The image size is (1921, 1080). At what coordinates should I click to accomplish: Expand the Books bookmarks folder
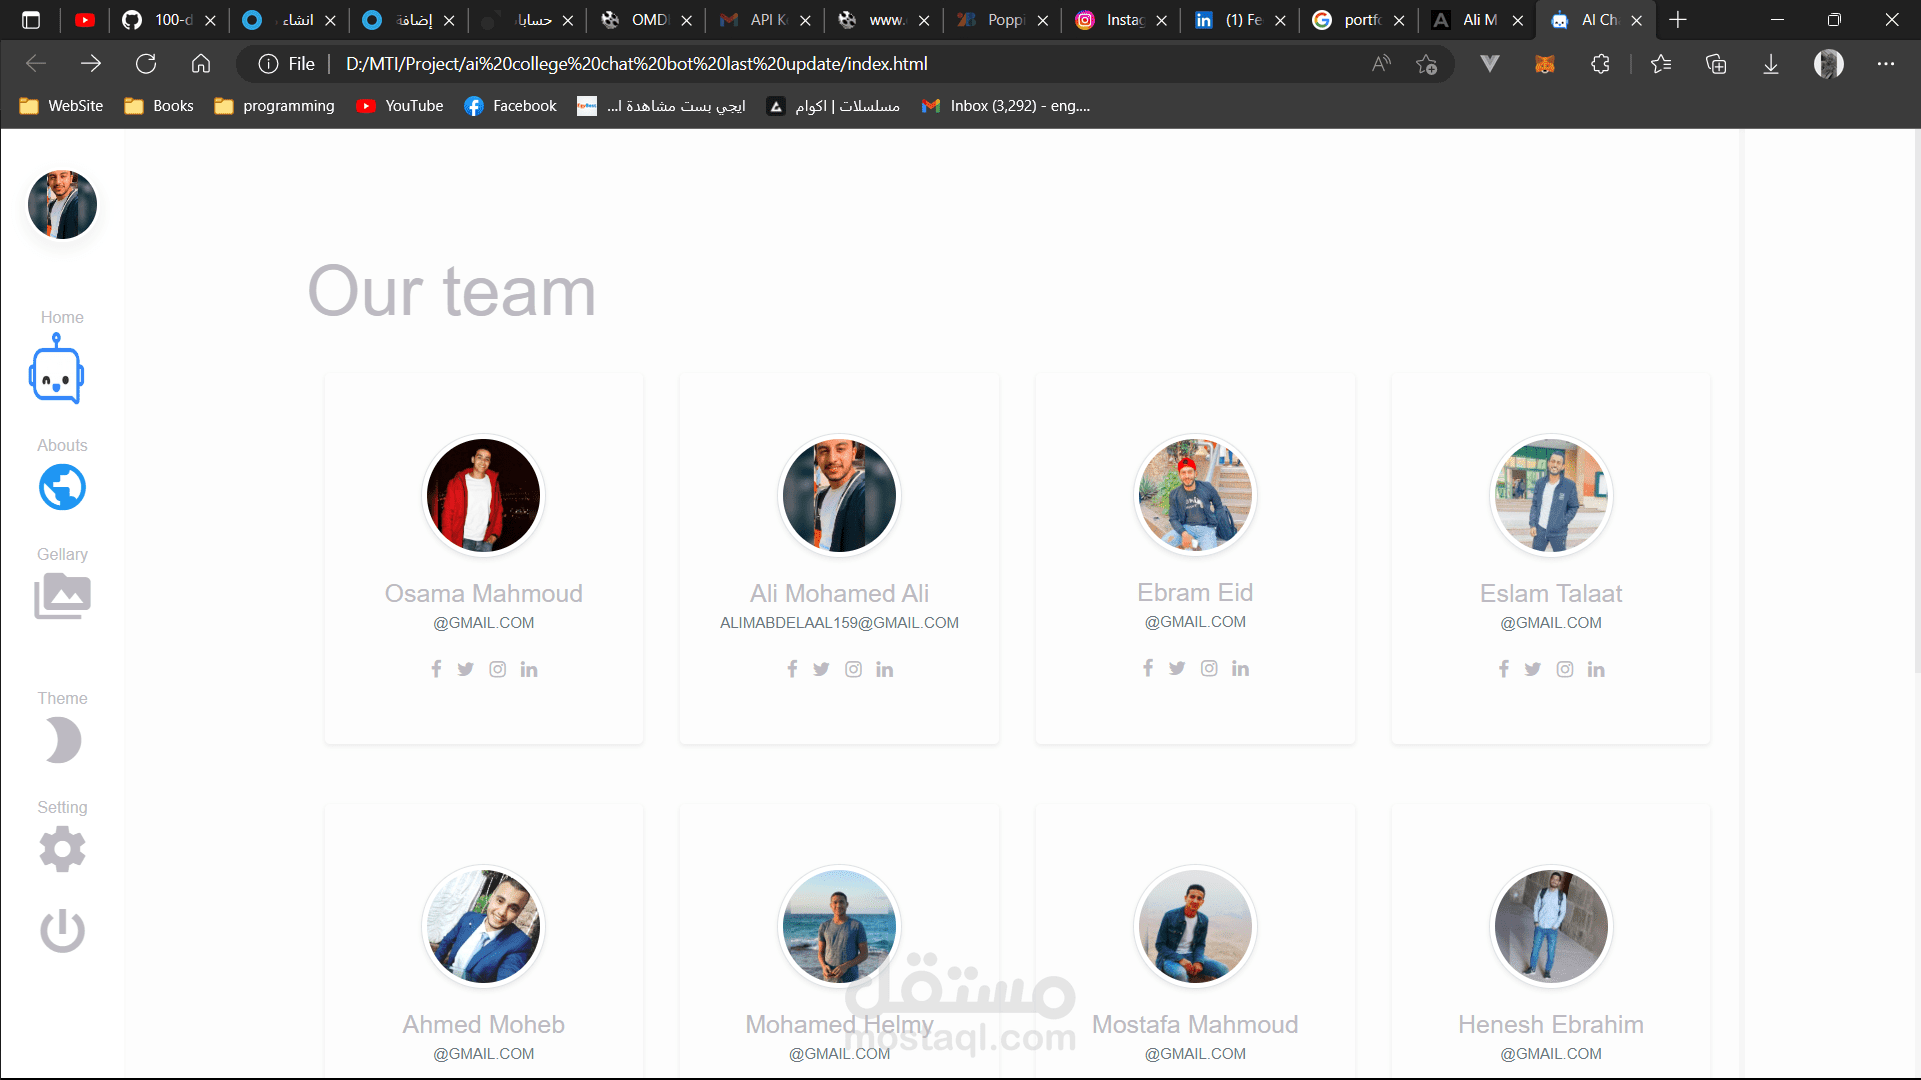pyautogui.click(x=159, y=106)
